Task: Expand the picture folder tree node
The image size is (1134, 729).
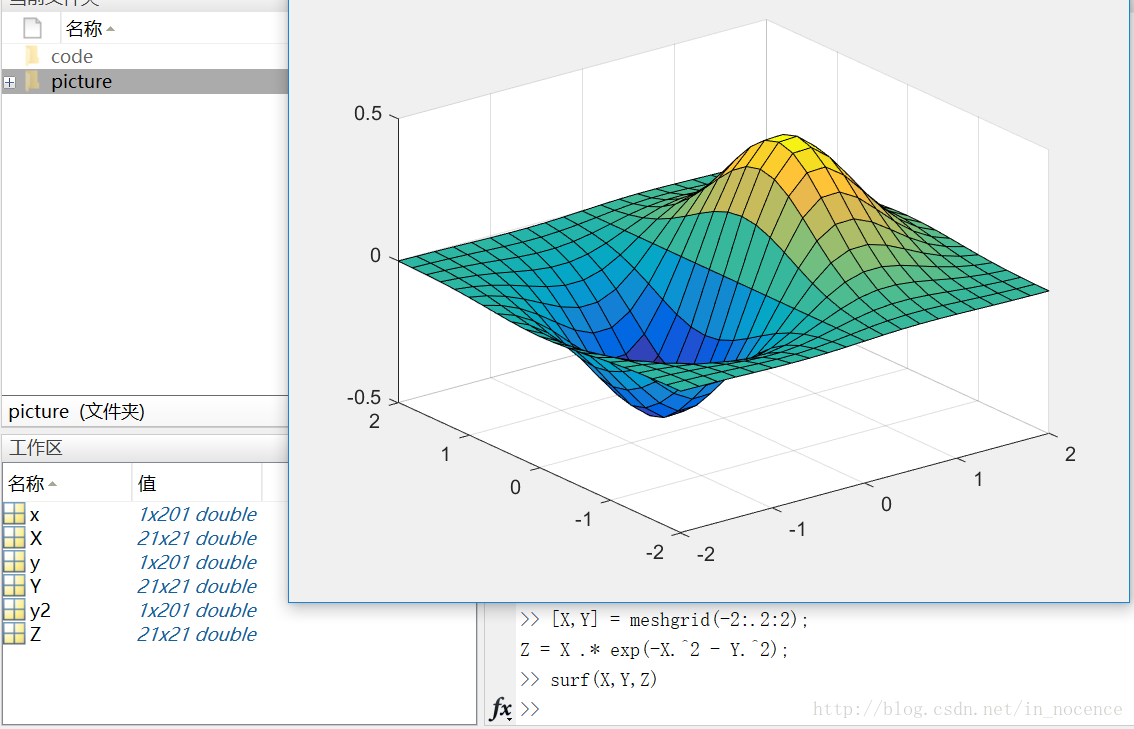Action: pyautogui.click(x=9, y=83)
